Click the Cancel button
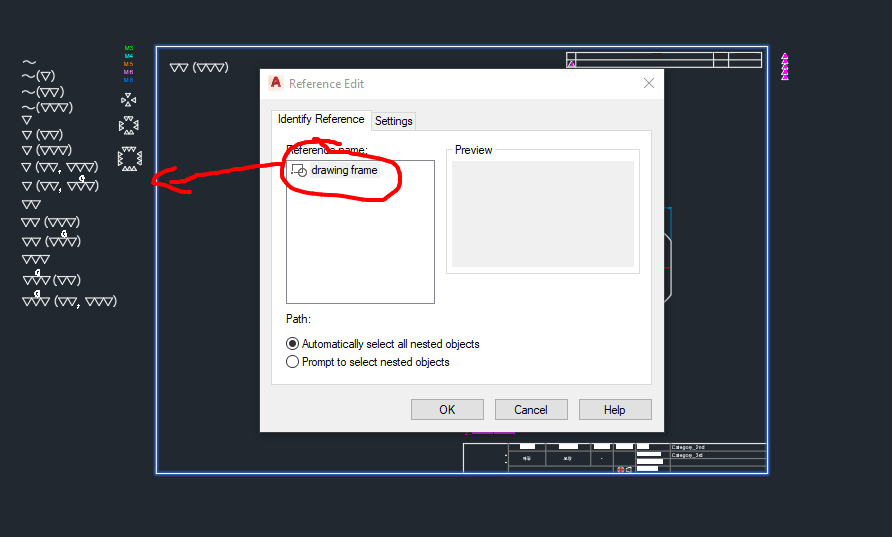892x537 pixels. 531,410
